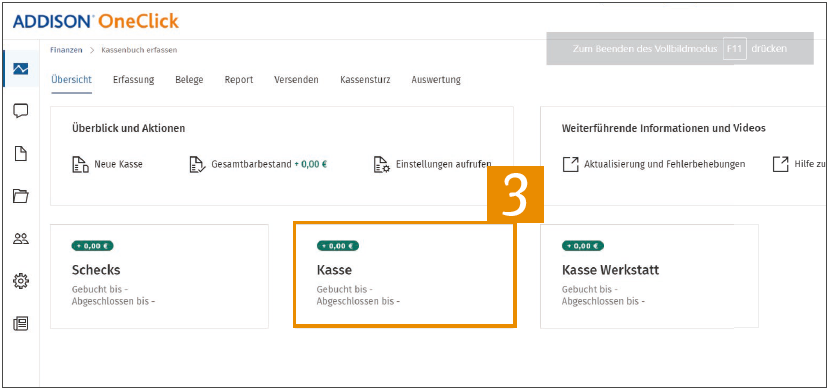Click the balance badge on Schecks card
Image resolution: width=830 pixels, height=390 pixels.
(x=93, y=246)
